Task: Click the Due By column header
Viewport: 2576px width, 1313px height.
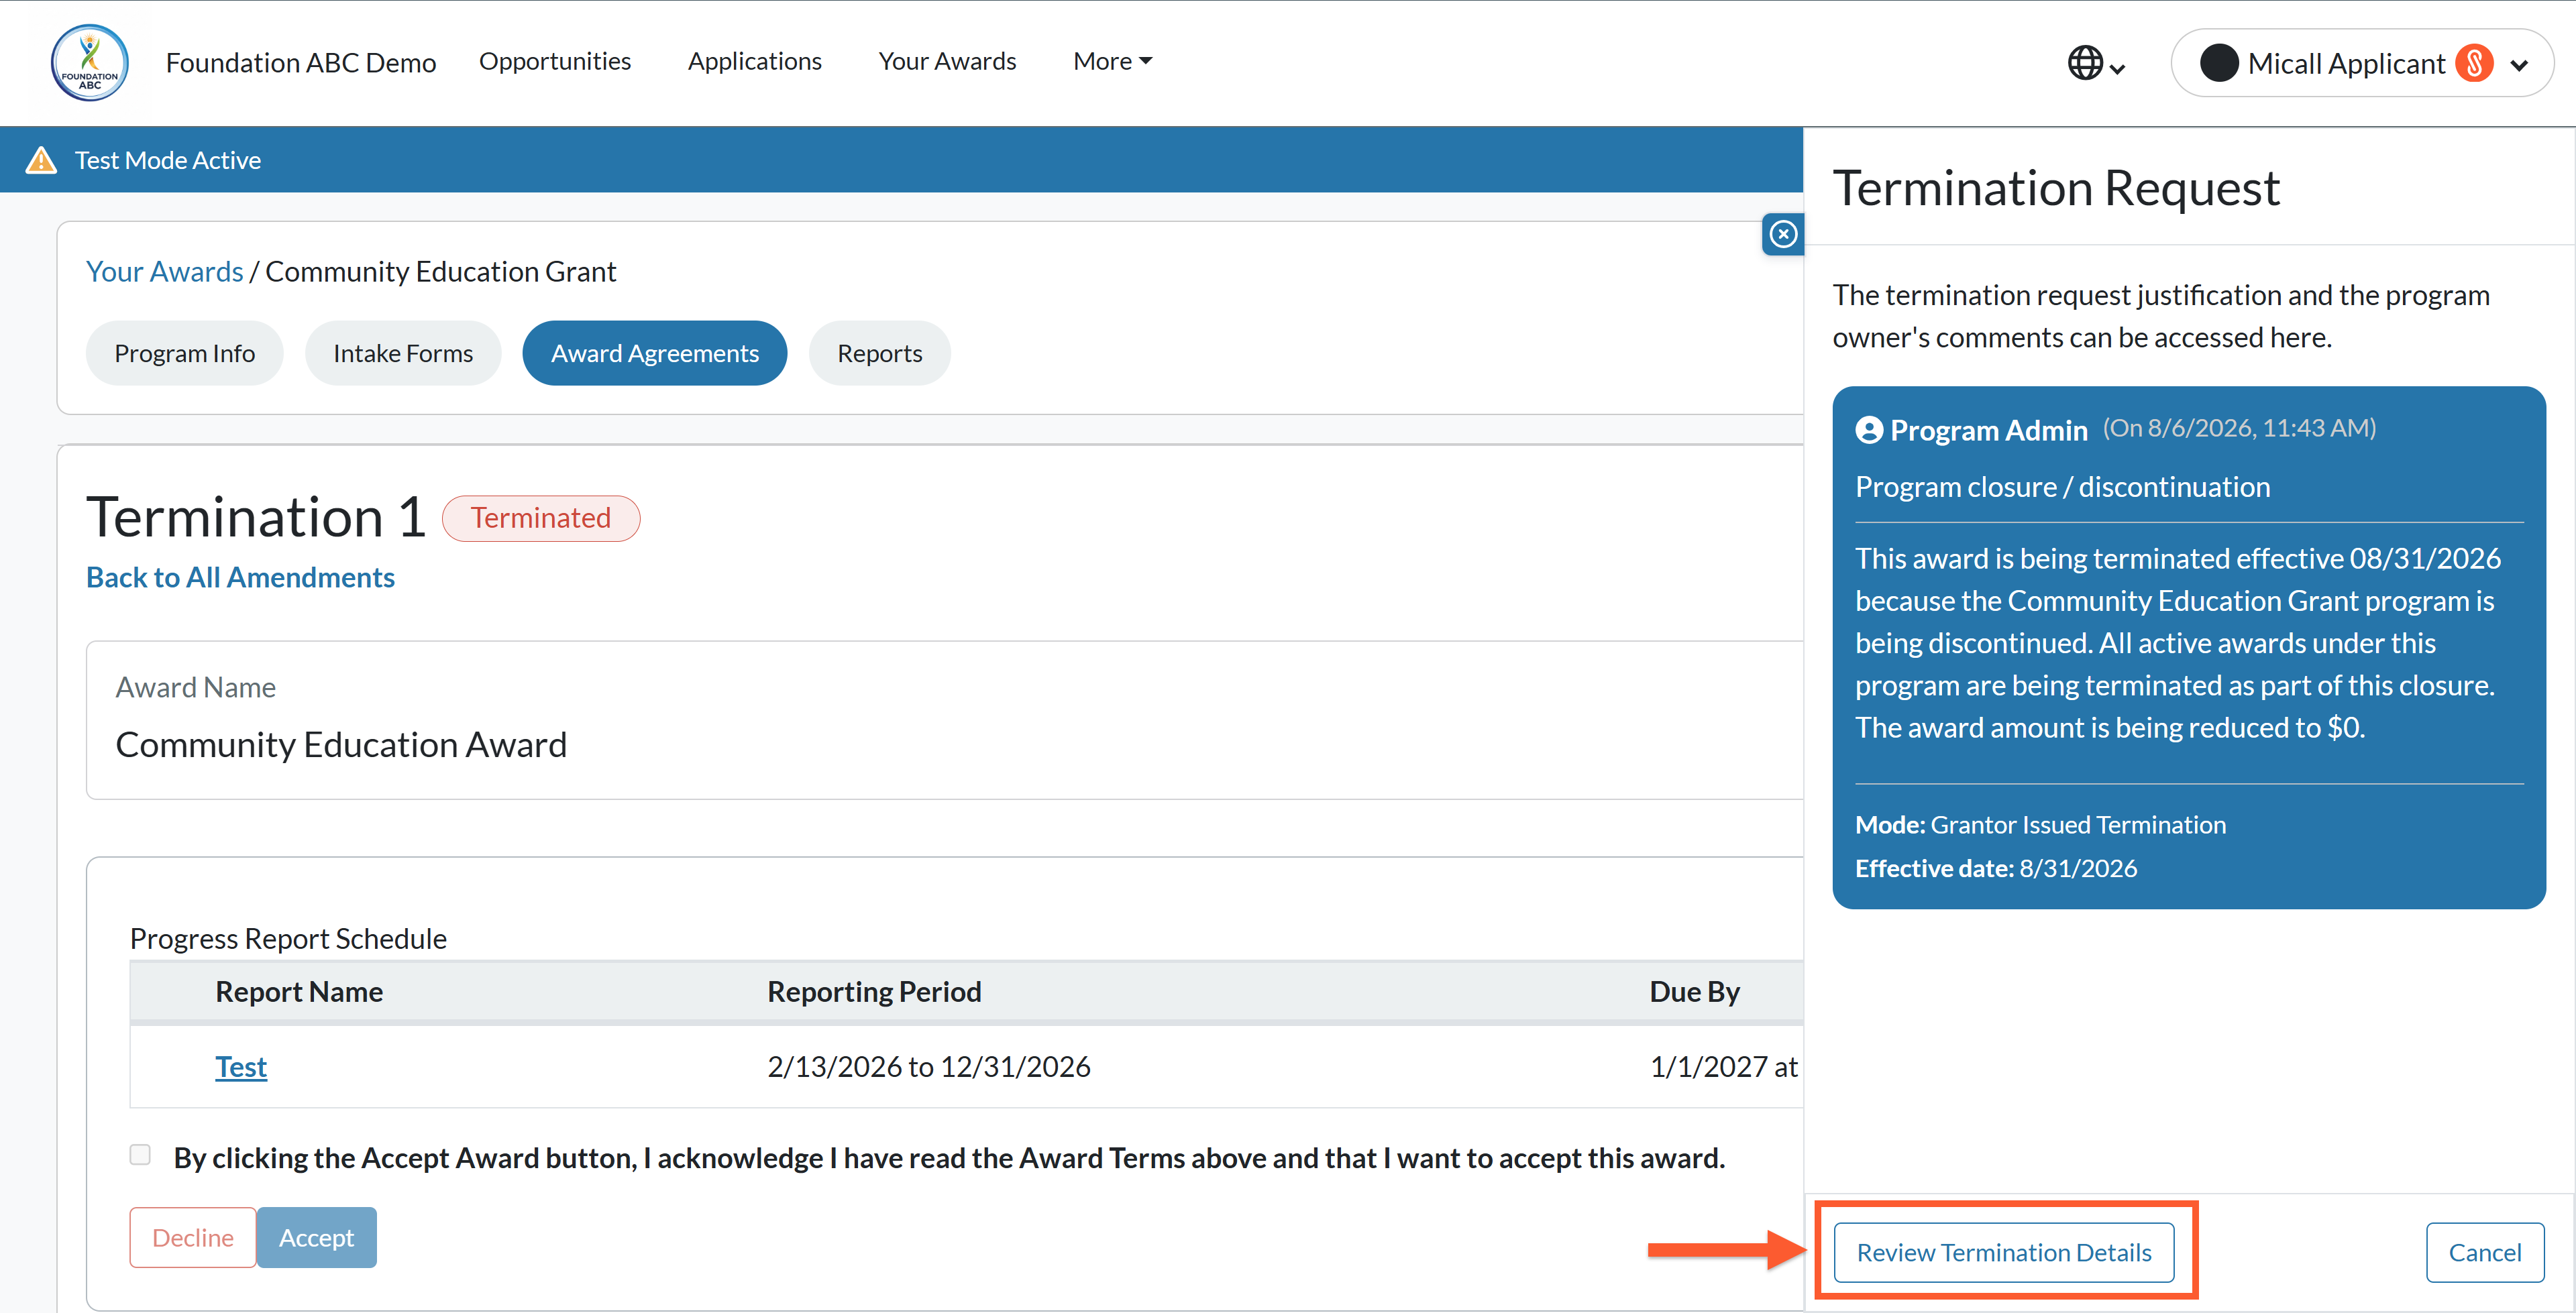Action: [1695, 991]
